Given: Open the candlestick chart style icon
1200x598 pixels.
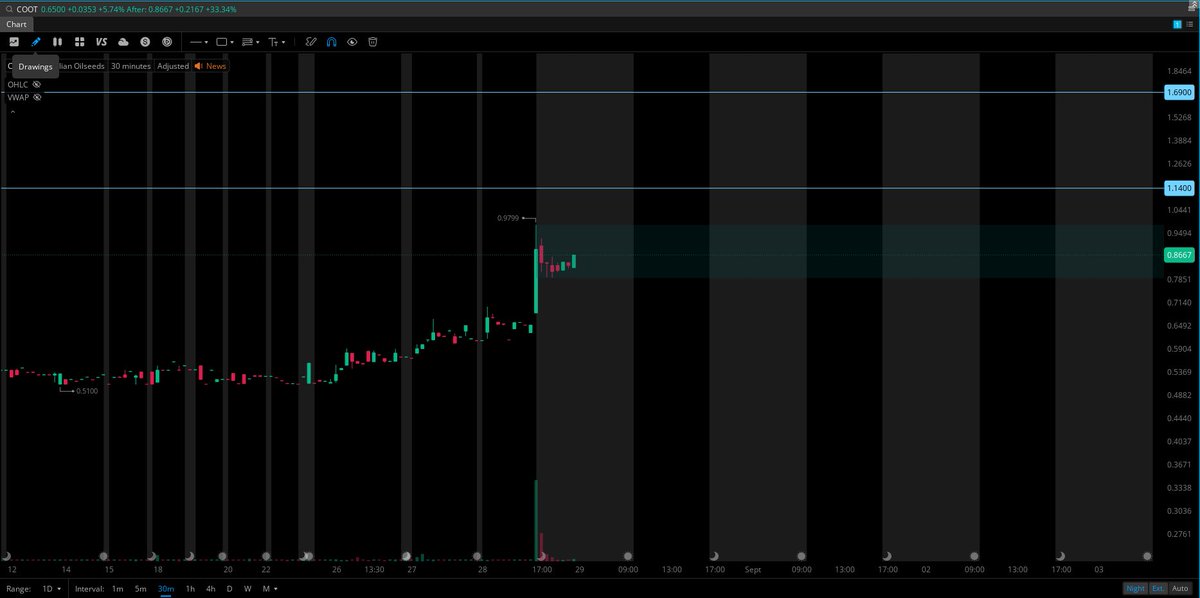Looking at the screenshot, I should [57, 42].
